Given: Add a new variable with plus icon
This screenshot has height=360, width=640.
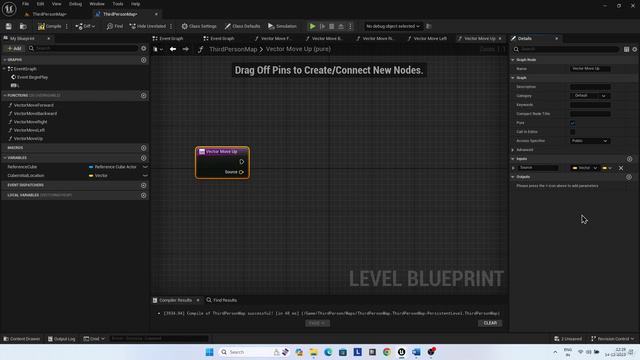Looking at the screenshot, I should point(144,158).
